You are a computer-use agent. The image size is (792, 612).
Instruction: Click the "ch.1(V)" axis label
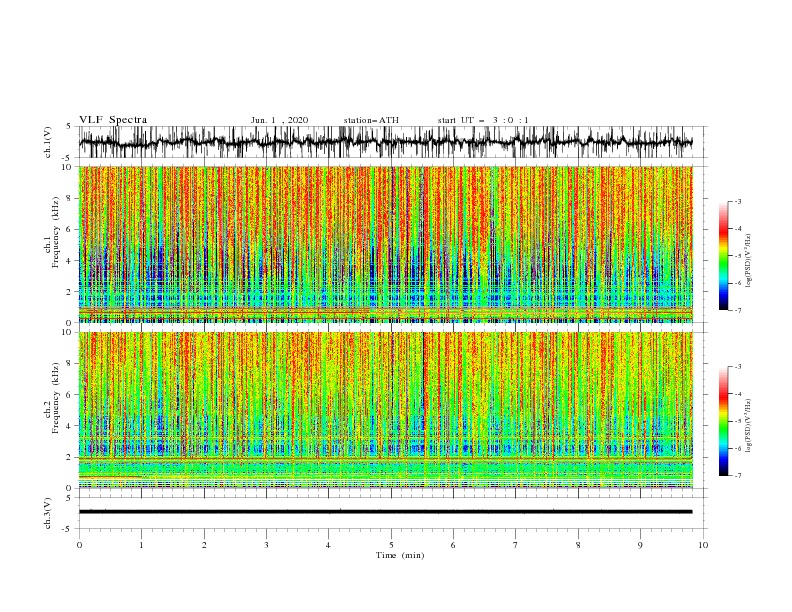(x=48, y=142)
